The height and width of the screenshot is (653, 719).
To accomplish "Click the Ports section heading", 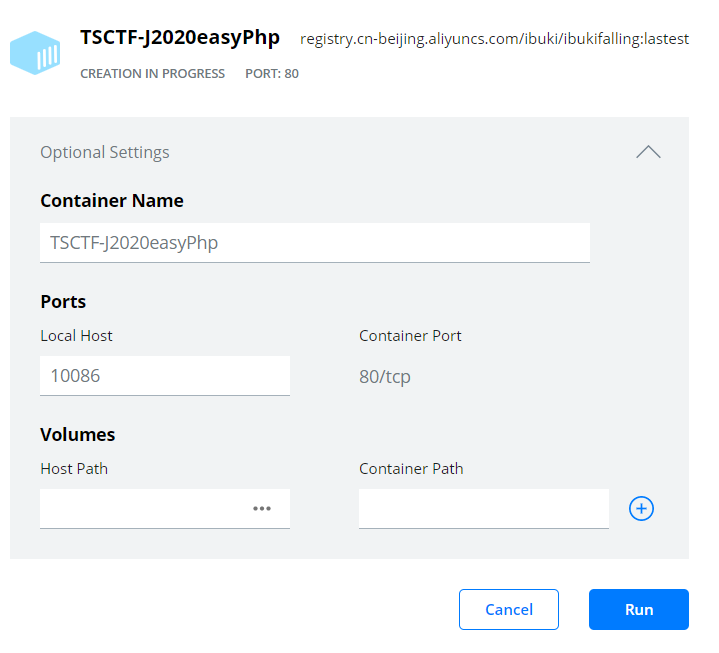I will coord(63,302).
